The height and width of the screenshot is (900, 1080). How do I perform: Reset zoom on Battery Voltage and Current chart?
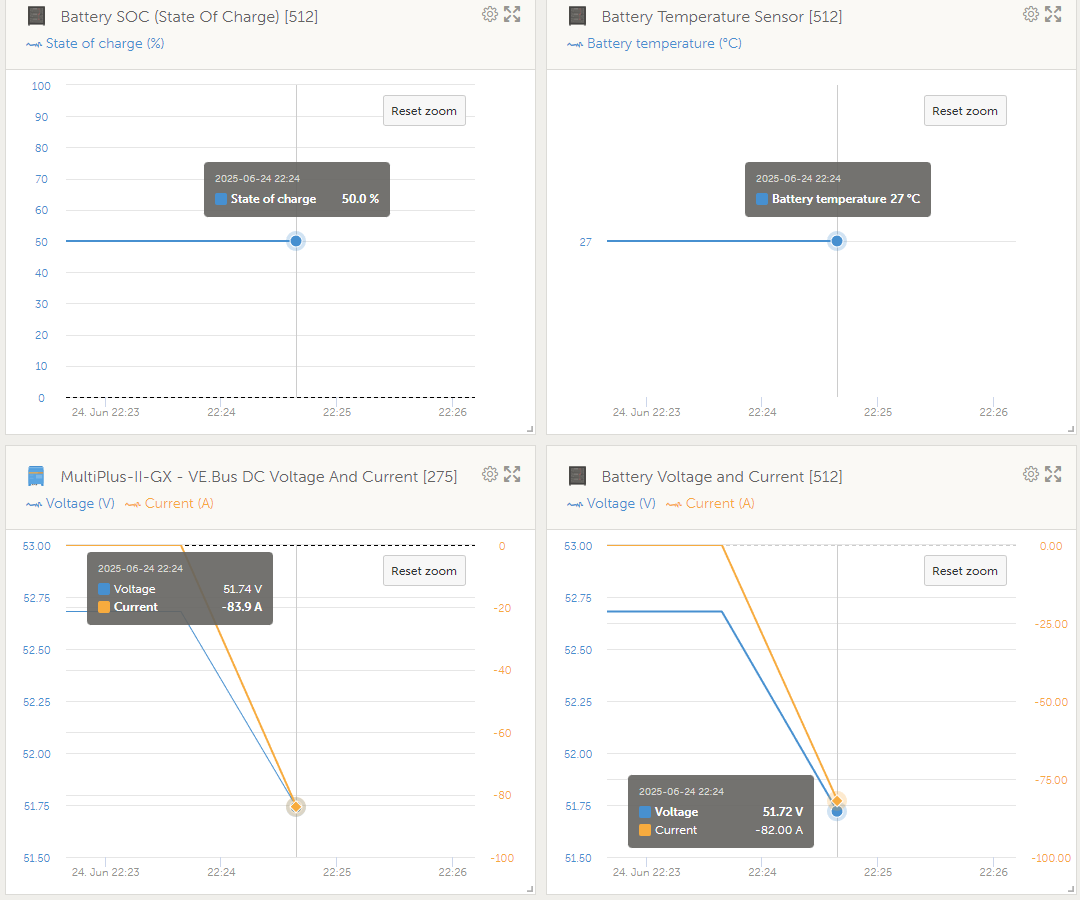point(965,571)
